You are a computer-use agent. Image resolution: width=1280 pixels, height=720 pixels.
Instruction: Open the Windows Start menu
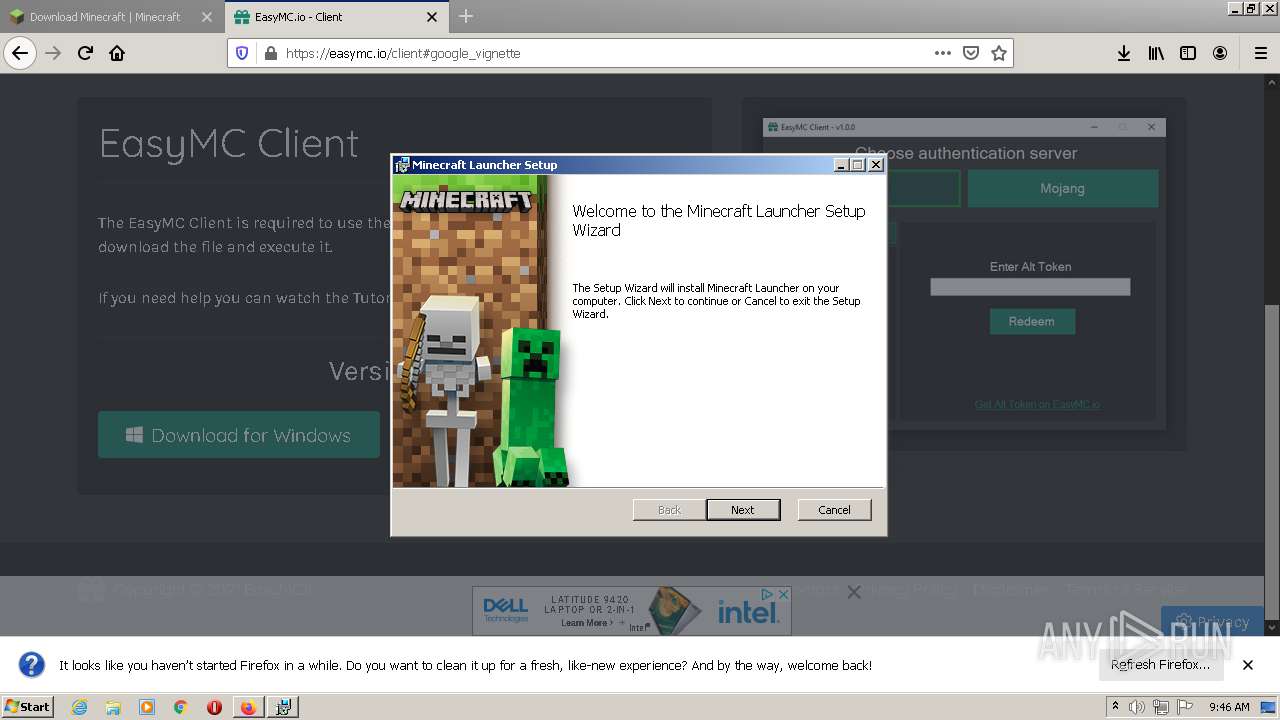click(x=28, y=706)
